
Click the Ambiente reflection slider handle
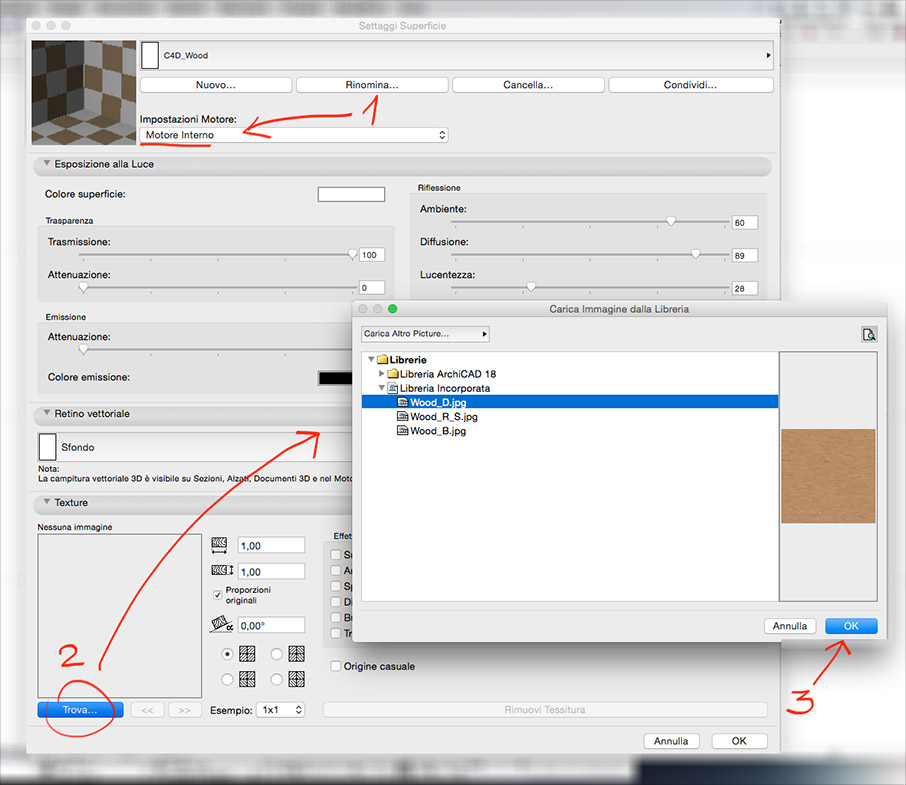tap(671, 222)
